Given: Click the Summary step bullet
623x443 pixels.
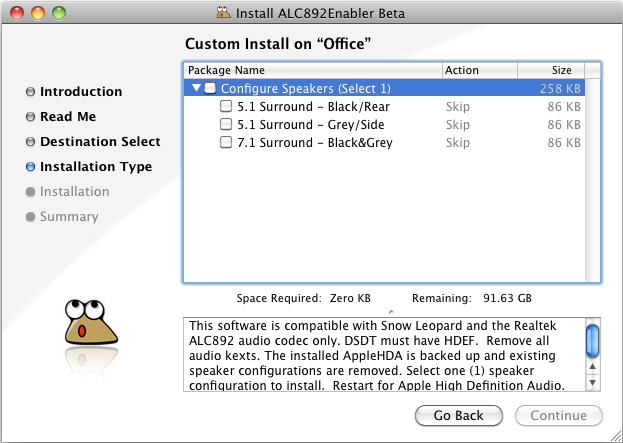Looking at the screenshot, I should [x=30, y=217].
